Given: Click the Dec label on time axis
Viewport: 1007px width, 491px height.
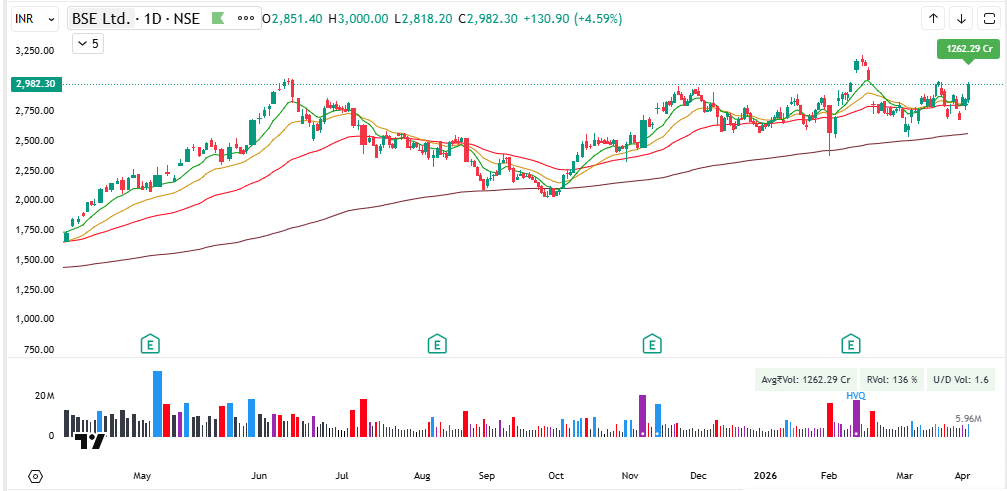Looking at the screenshot, I should pos(698,476).
